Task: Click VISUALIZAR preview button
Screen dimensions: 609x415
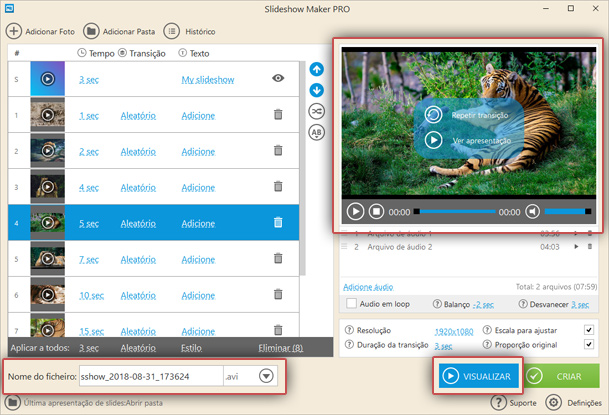Action: pos(478,376)
